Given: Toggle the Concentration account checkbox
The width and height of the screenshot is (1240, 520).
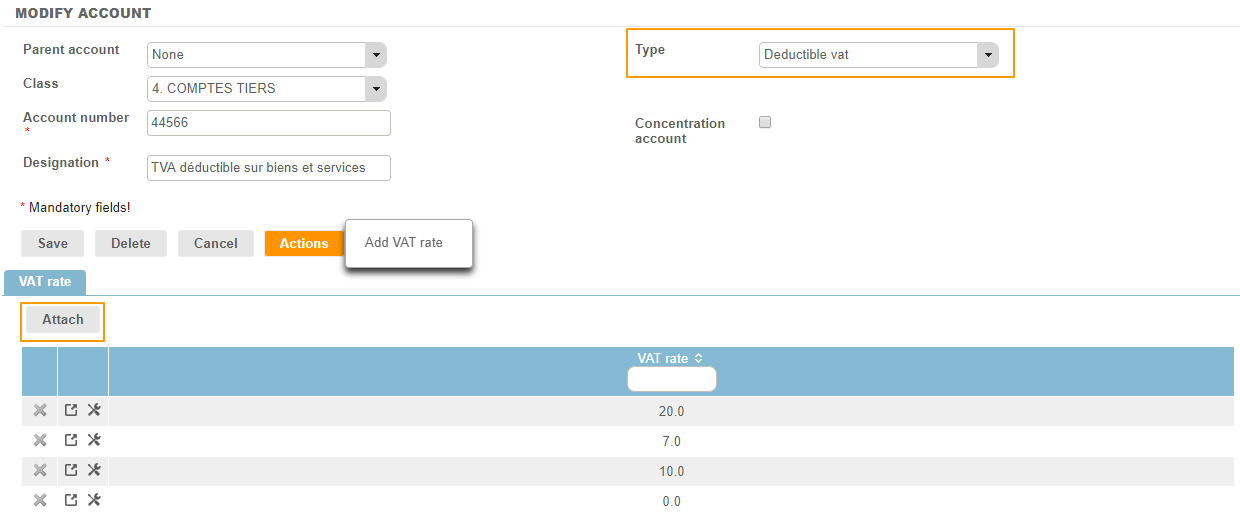Looking at the screenshot, I should [x=765, y=122].
